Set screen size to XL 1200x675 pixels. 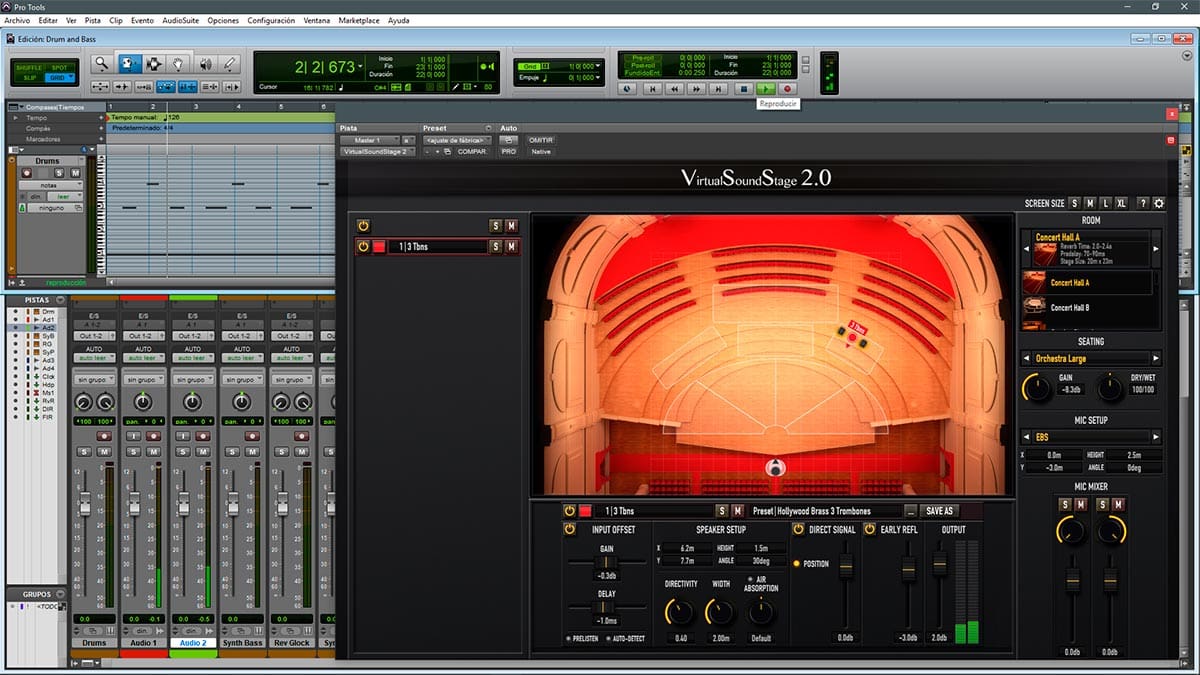[1122, 203]
